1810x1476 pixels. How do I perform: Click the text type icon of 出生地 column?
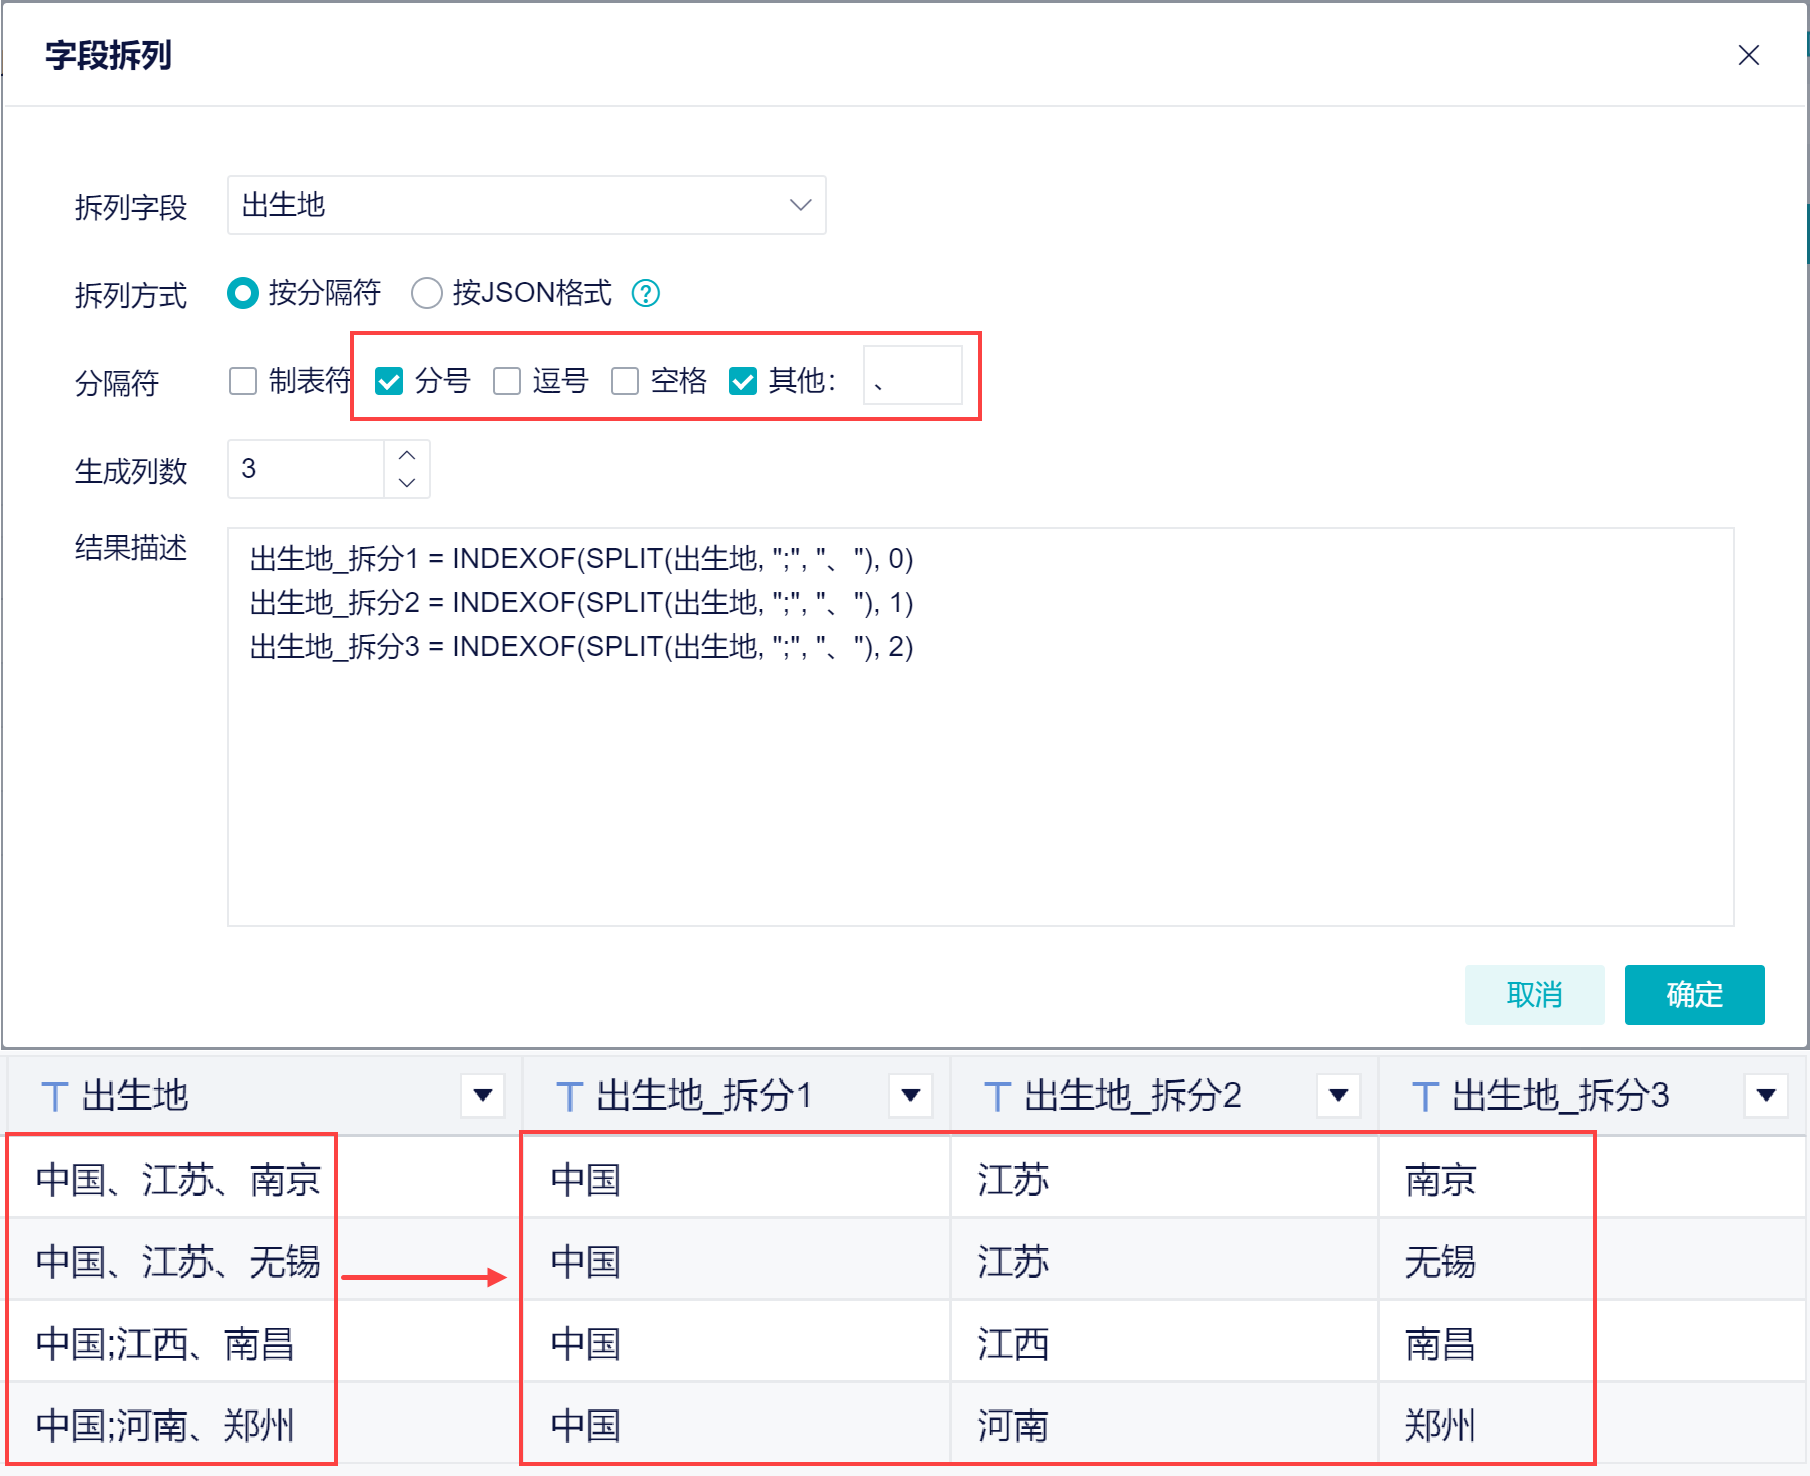[55, 1096]
